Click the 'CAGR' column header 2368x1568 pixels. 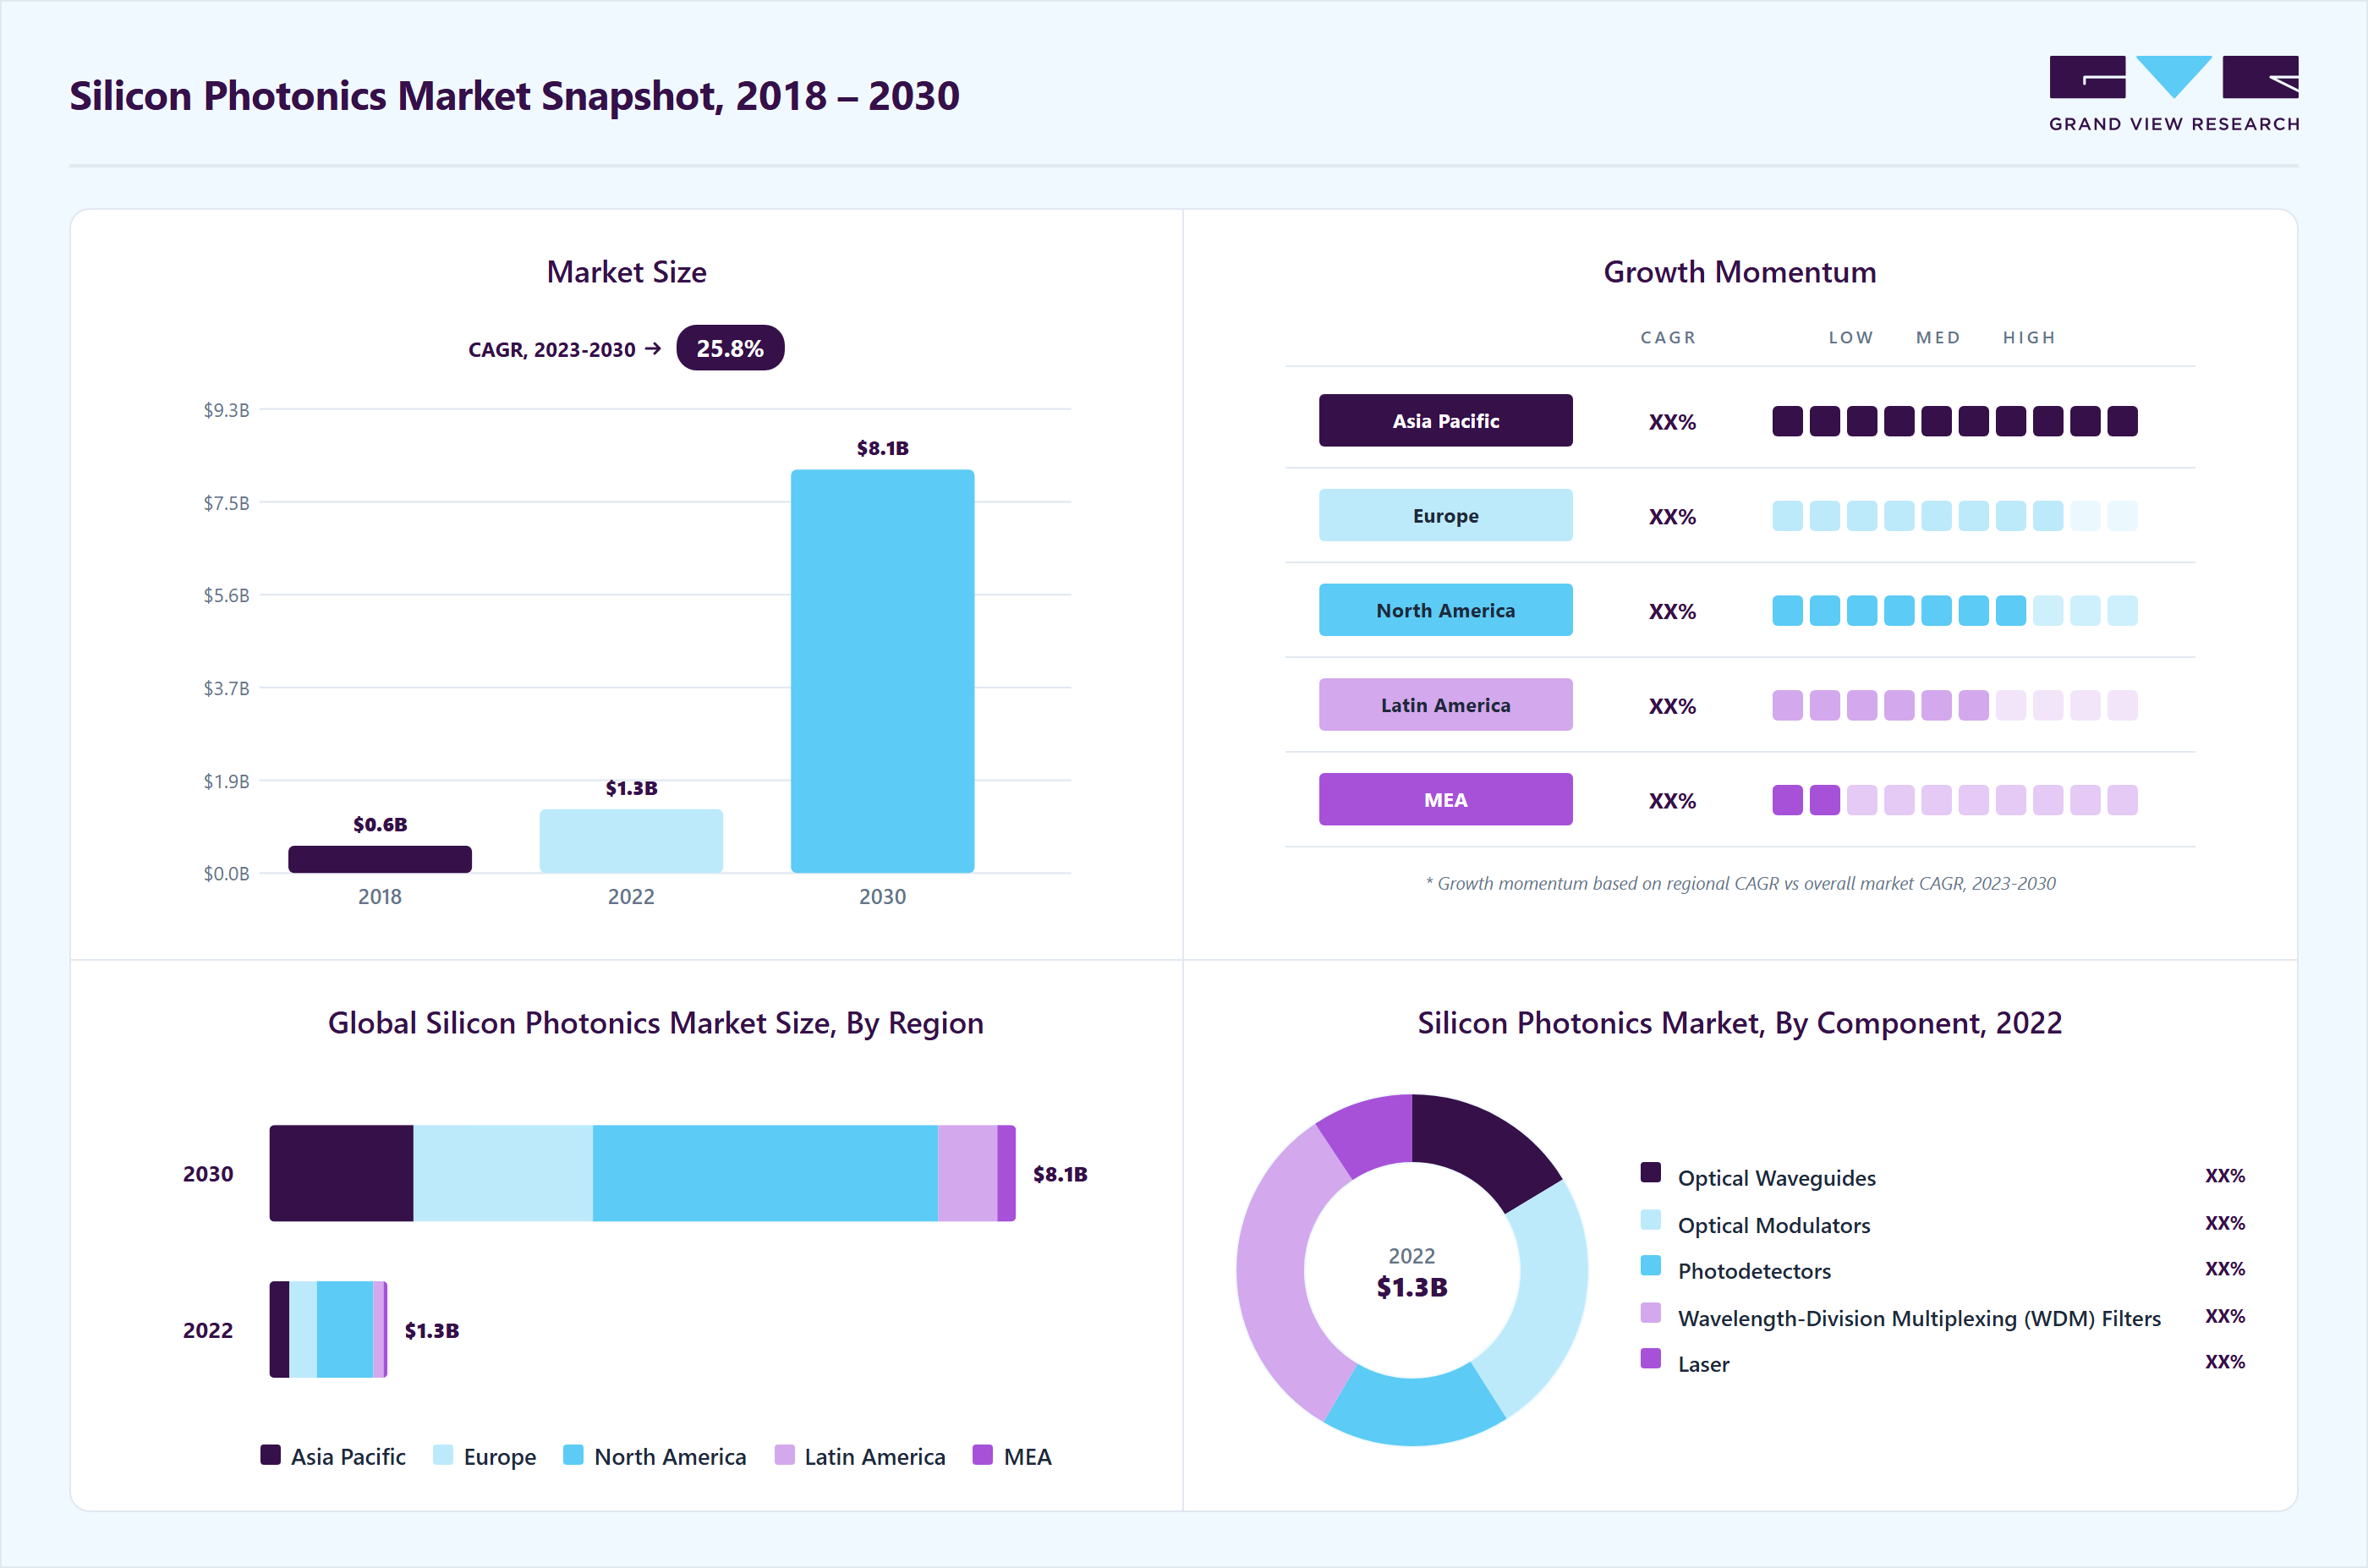(1668, 337)
